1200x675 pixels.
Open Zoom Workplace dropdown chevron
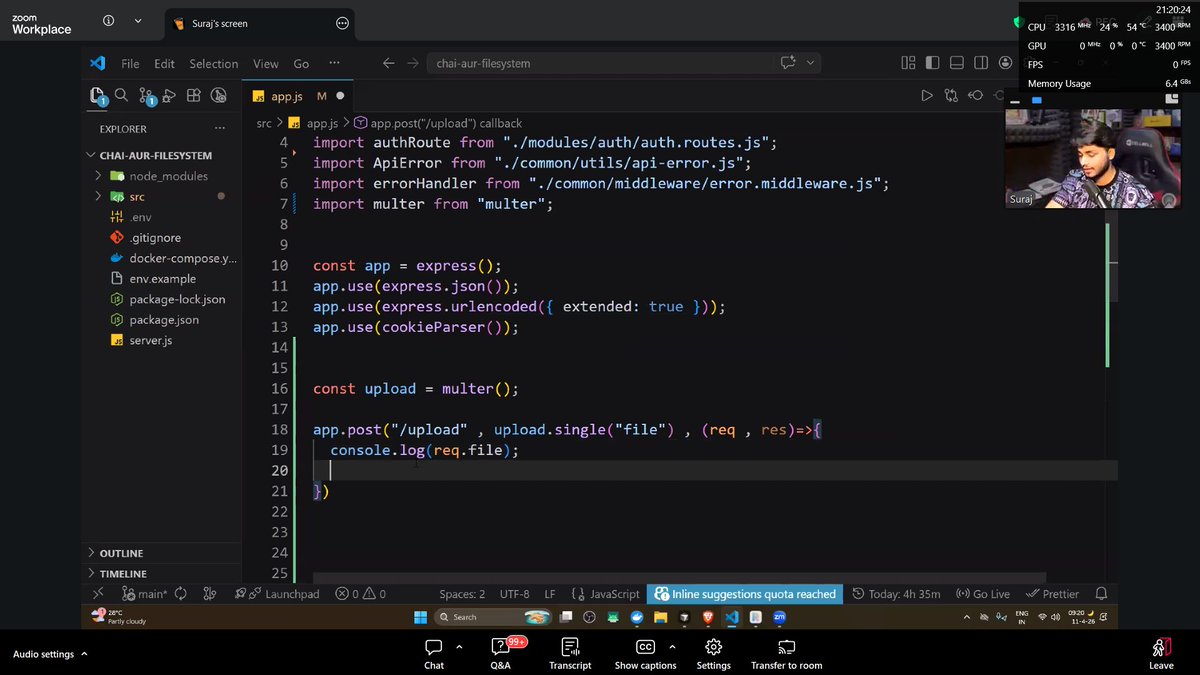138,21
